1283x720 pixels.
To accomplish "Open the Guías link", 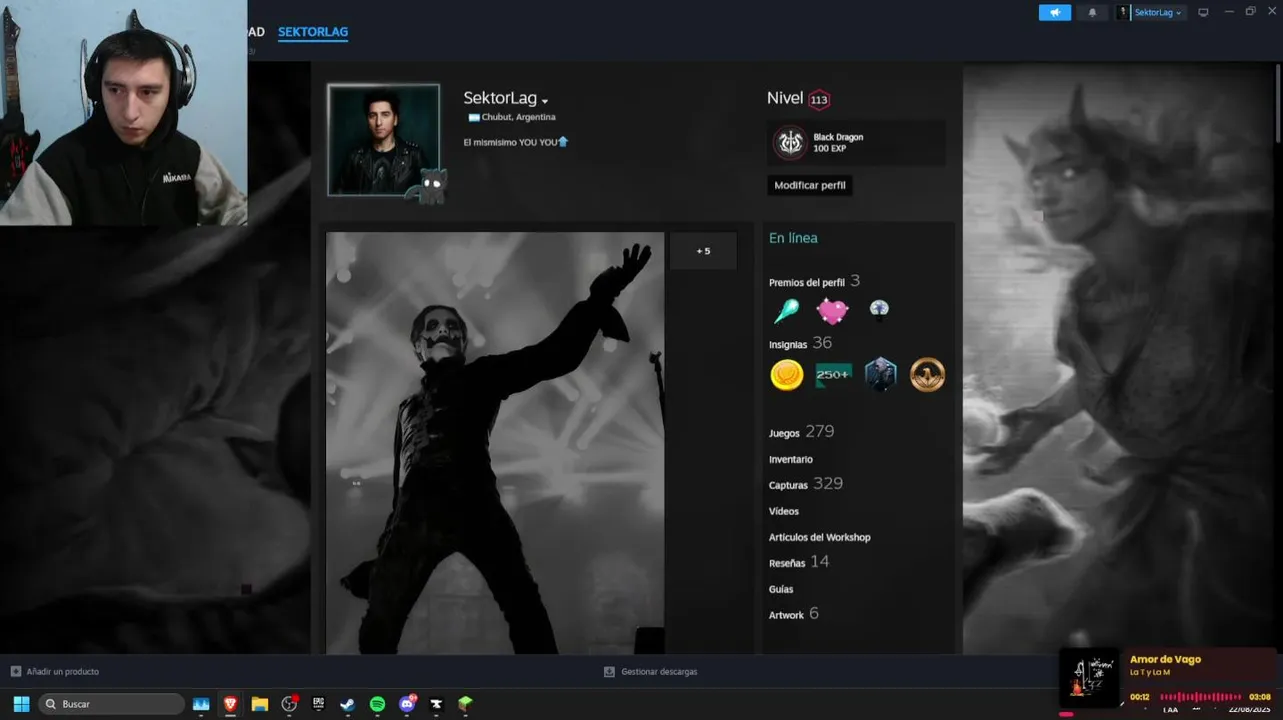I will point(781,589).
